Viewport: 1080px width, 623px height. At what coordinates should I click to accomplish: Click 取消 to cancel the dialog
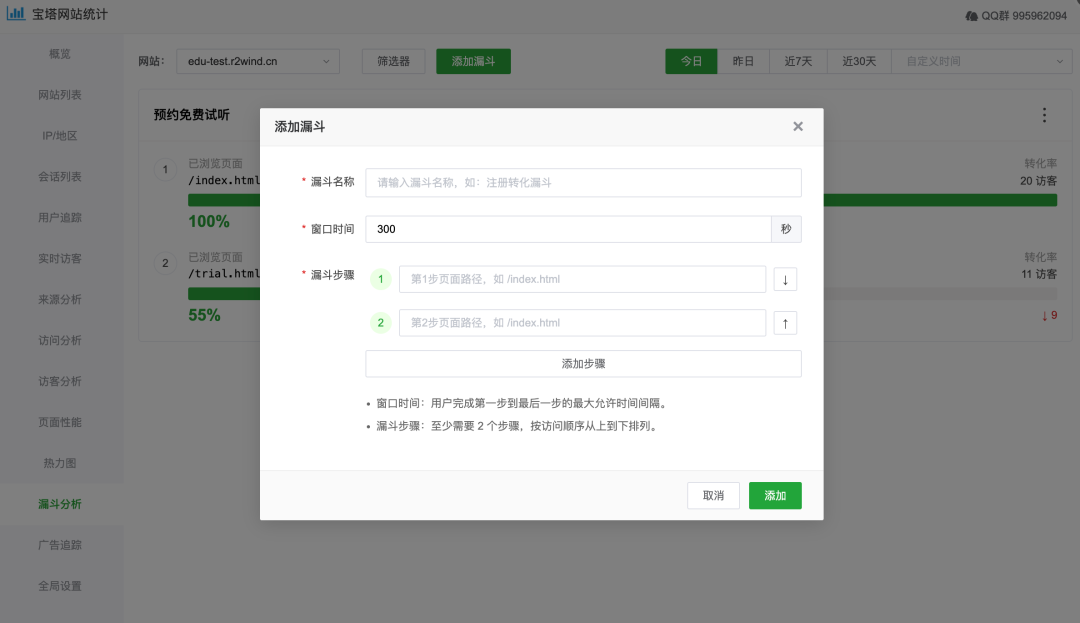713,496
